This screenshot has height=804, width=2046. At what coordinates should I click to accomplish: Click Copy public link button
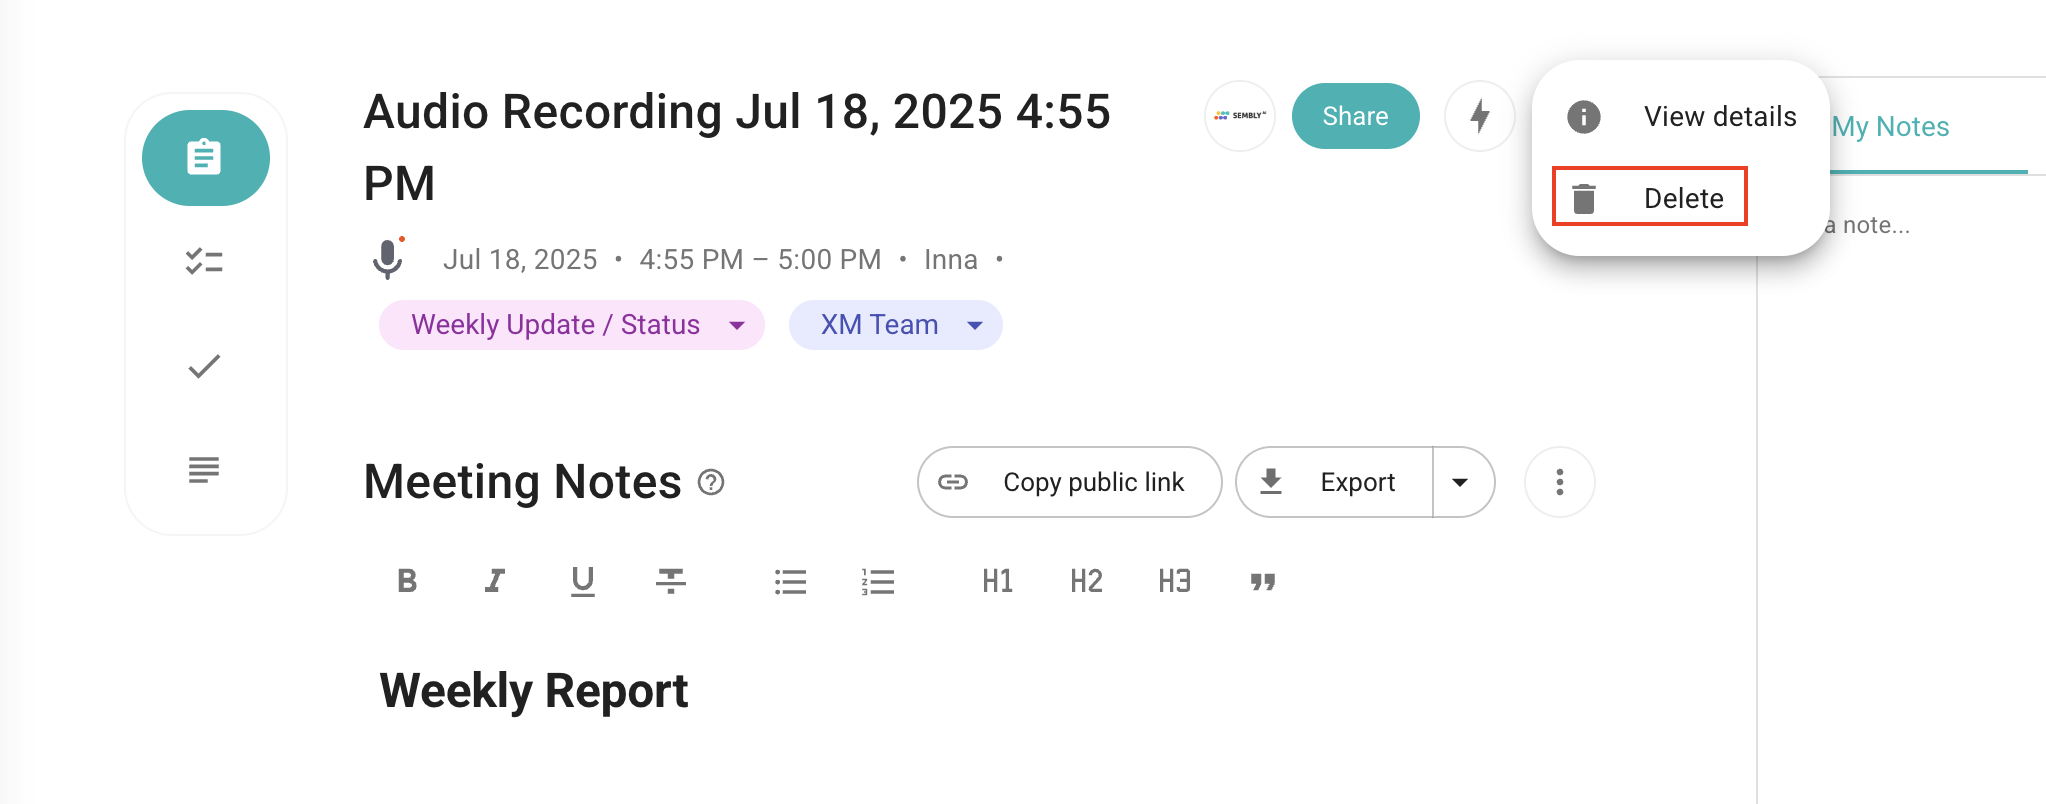coord(1069,482)
